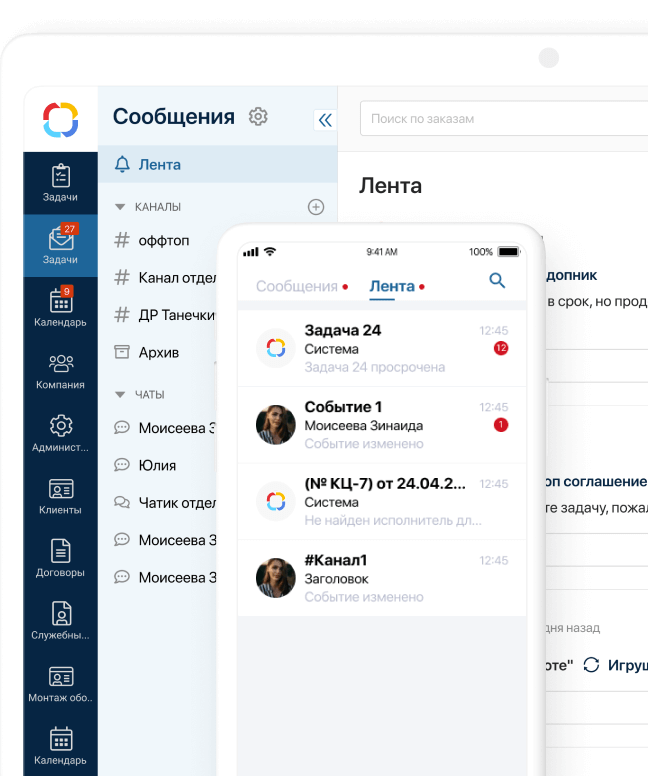
Task: Tap the search magnifier in phone view
Action: click(x=497, y=281)
